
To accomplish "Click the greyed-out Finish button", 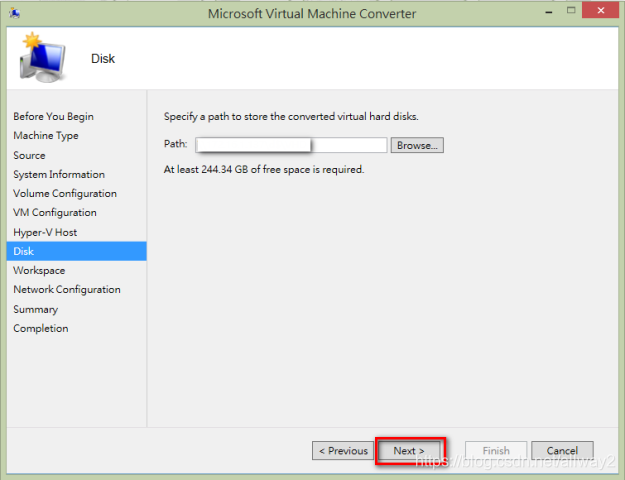I will pos(496,450).
